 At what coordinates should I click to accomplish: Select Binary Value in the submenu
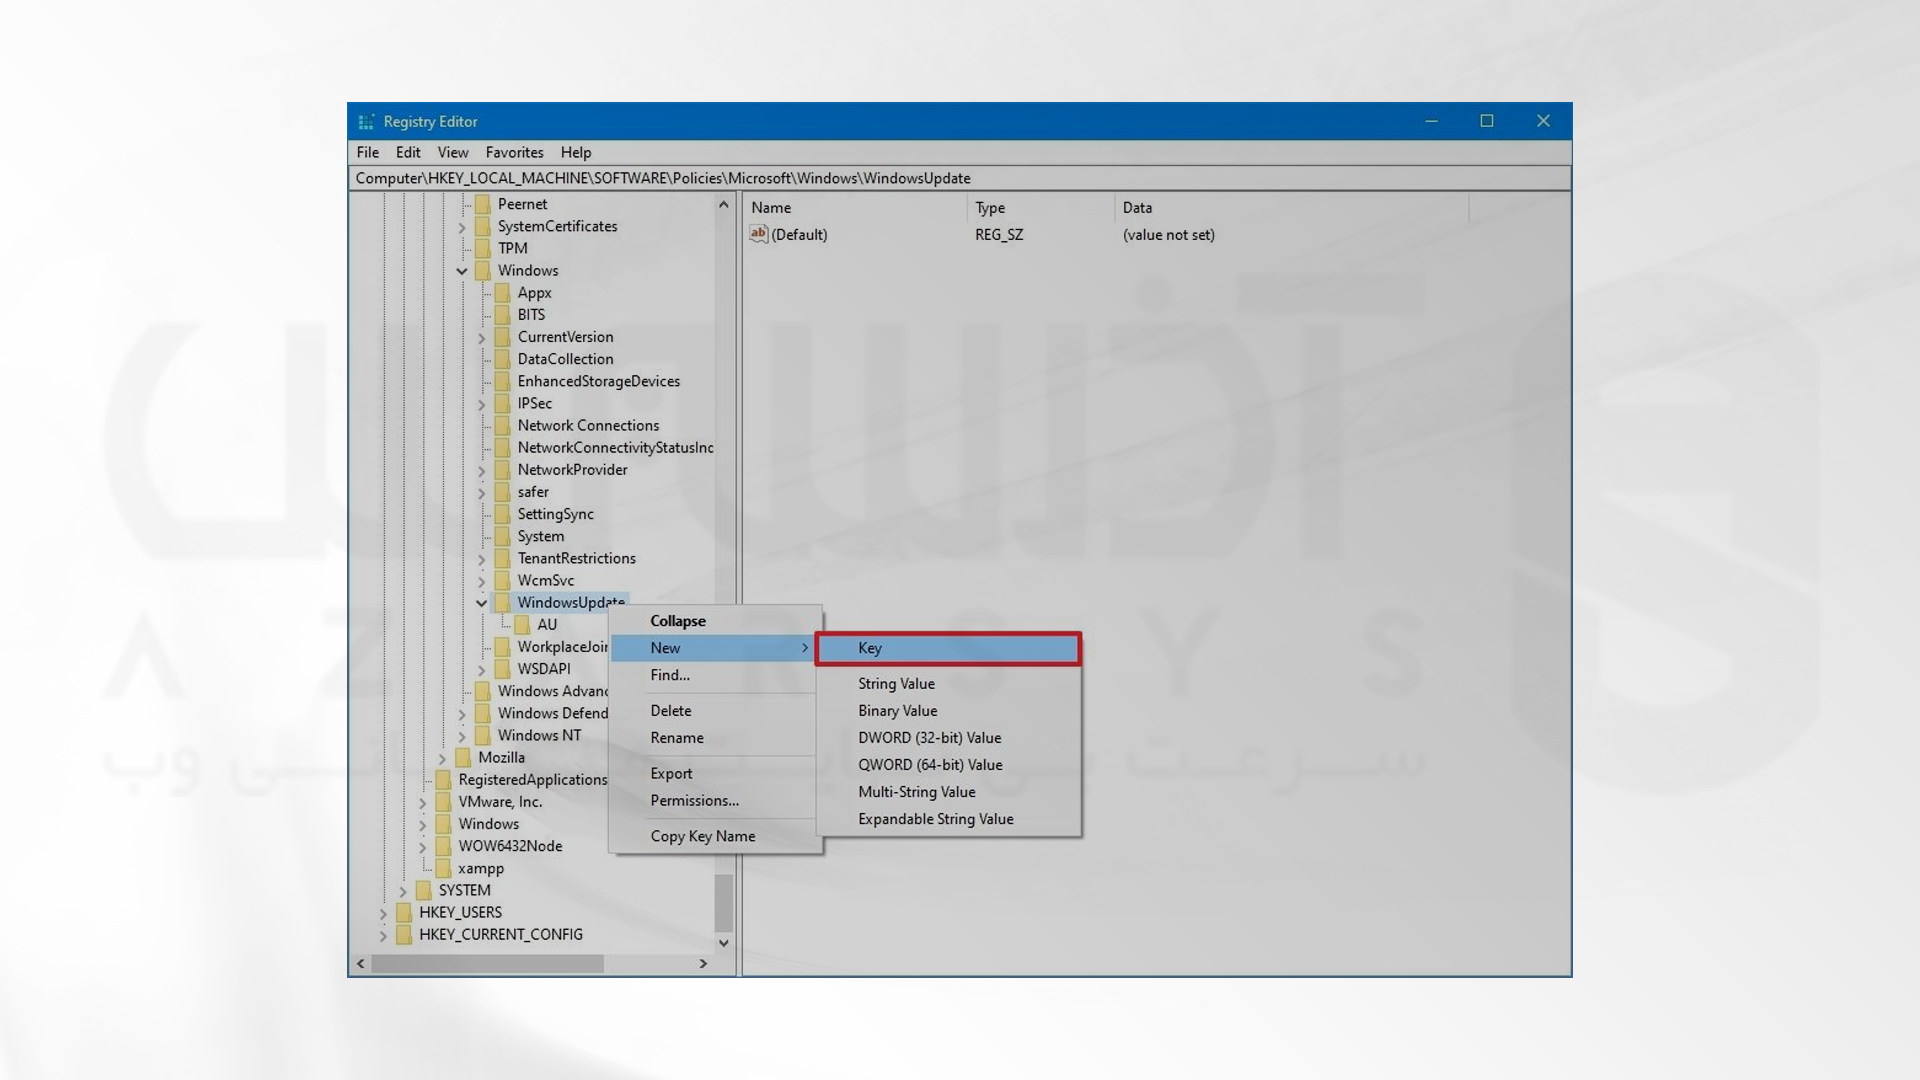pyautogui.click(x=948, y=711)
